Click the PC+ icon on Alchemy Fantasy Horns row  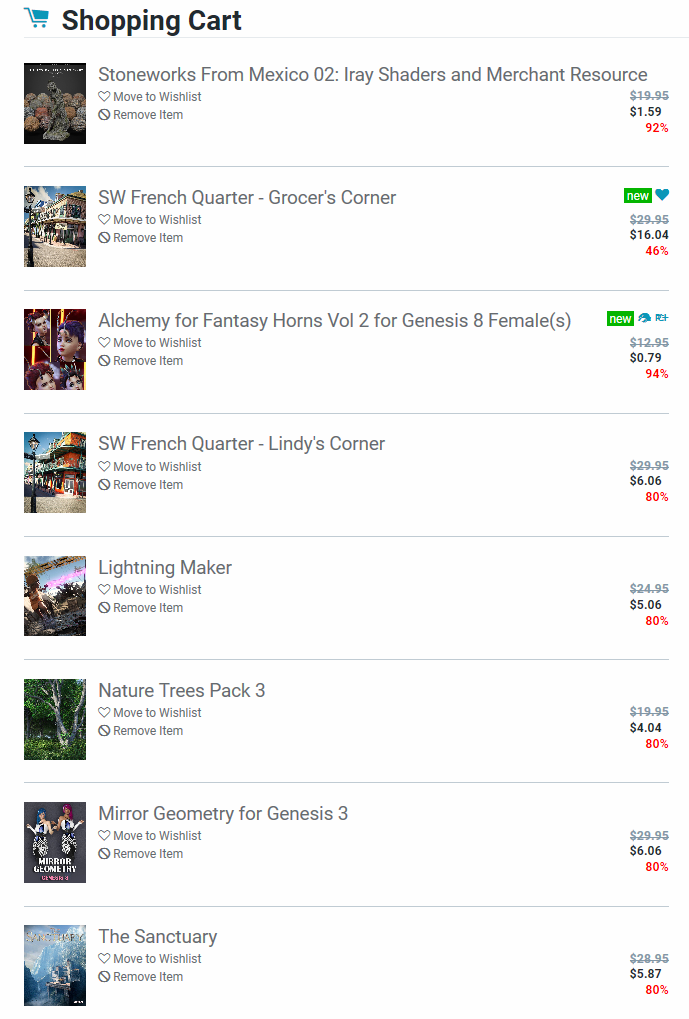click(662, 318)
